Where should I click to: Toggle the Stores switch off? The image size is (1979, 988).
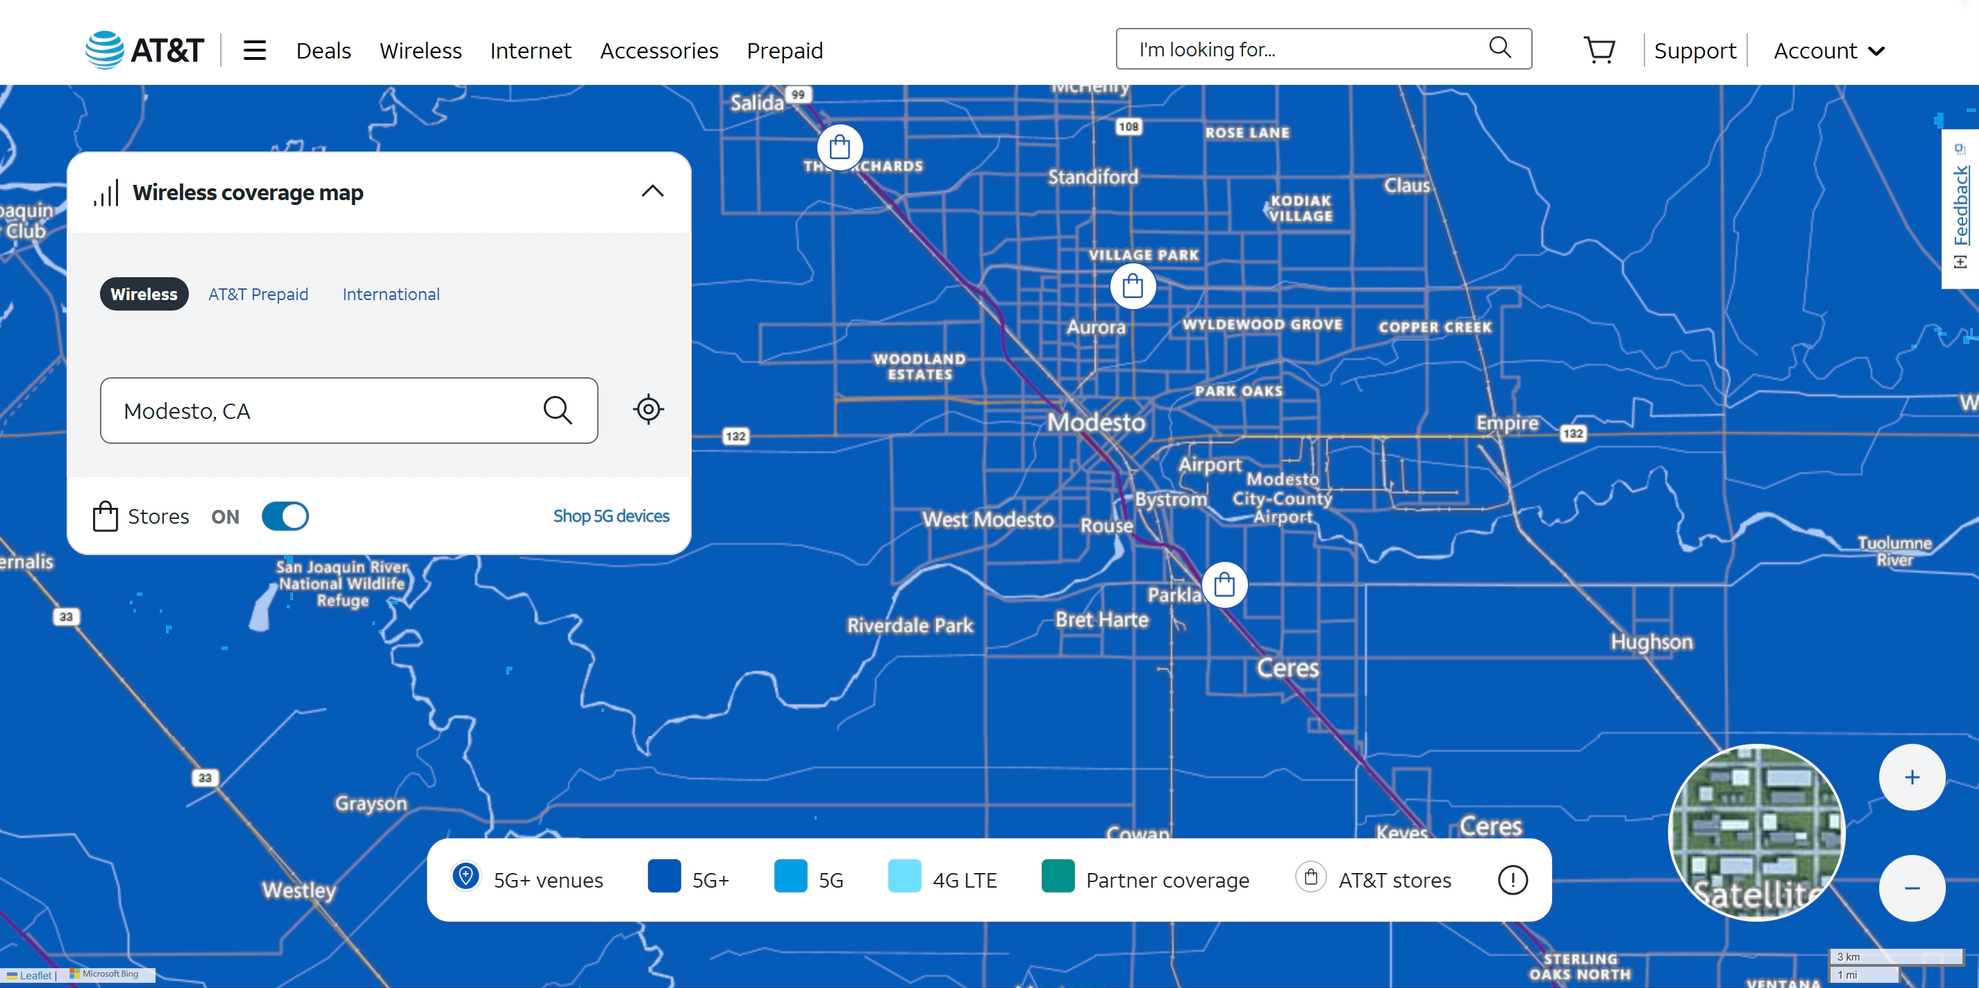[x=285, y=516]
